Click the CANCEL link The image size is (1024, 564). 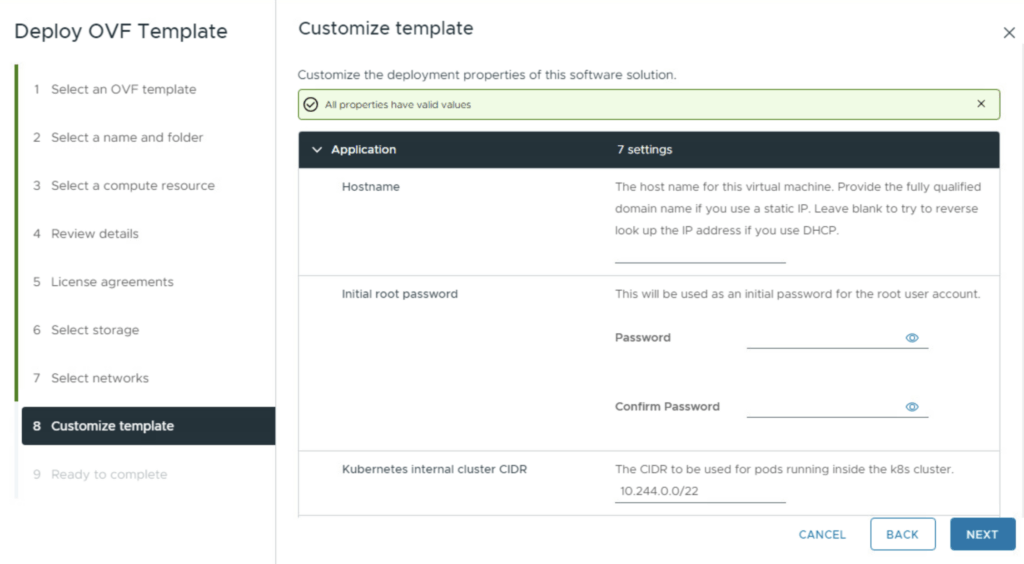click(x=822, y=534)
